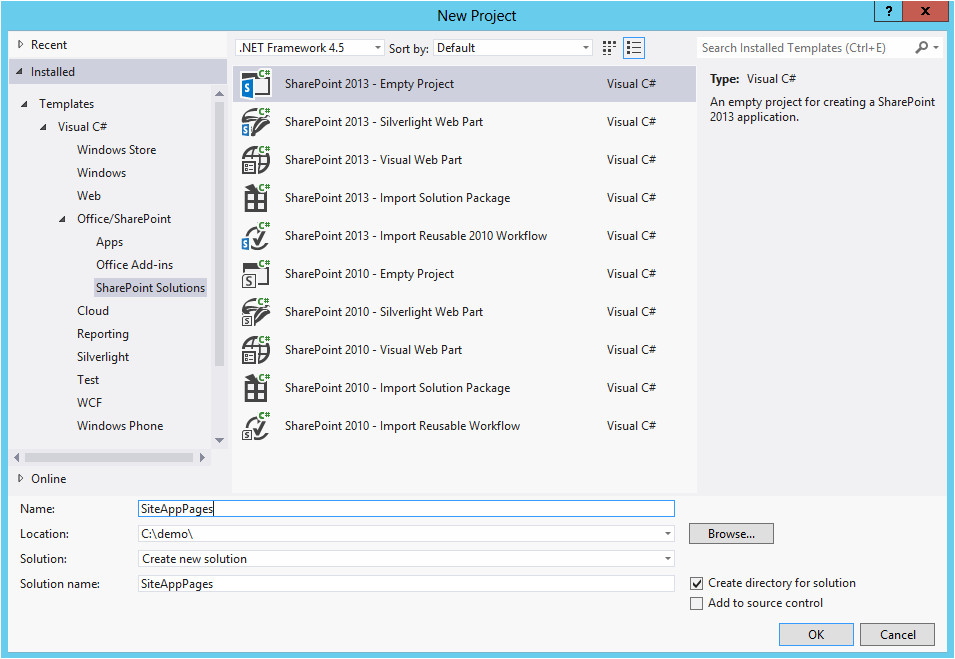This screenshot has width=955, height=659.
Task: Open the Solution combo box
Action: coord(406,559)
